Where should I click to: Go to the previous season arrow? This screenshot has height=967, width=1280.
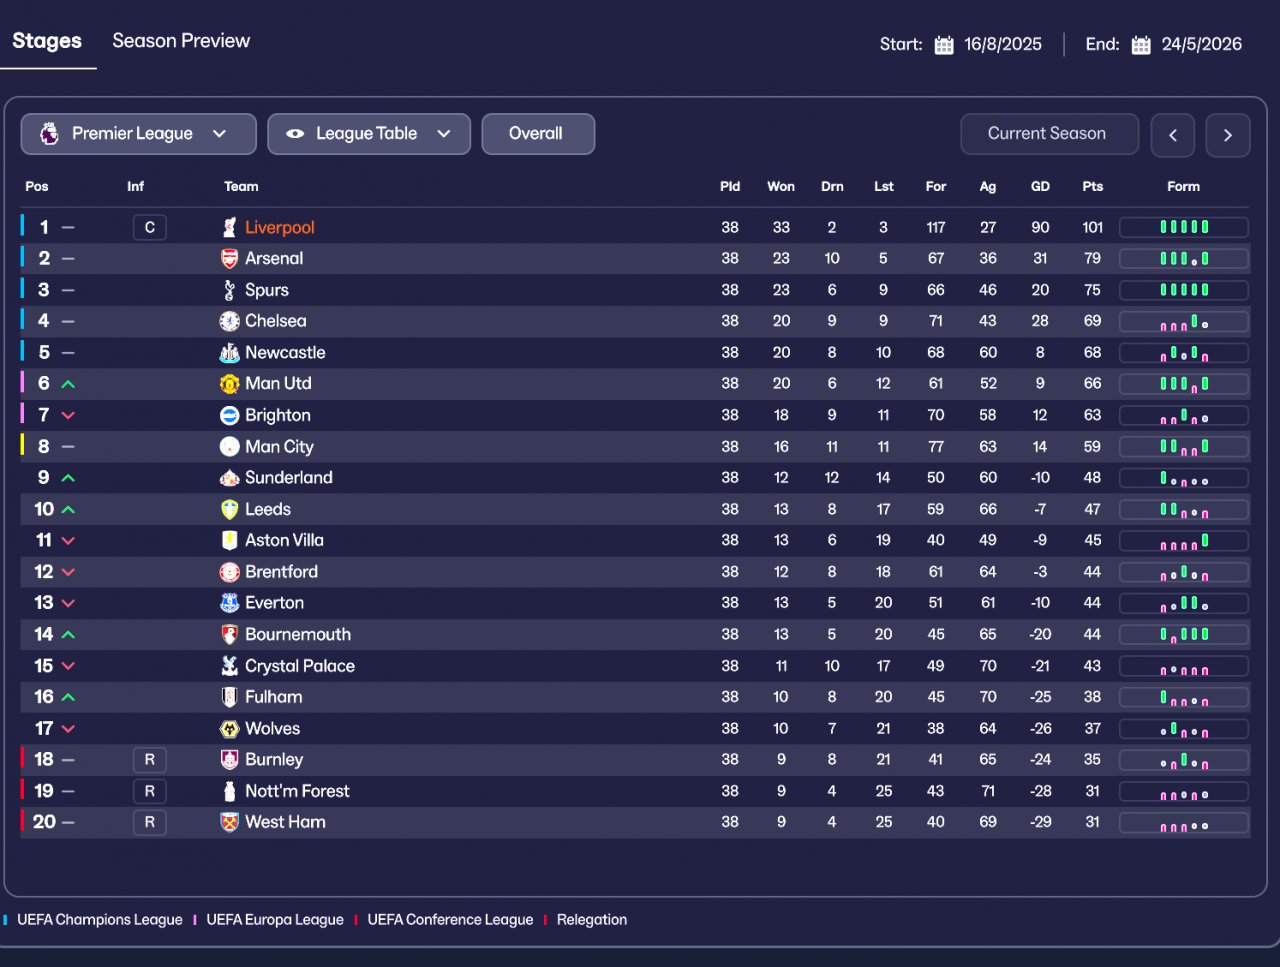pyautogui.click(x=1173, y=135)
